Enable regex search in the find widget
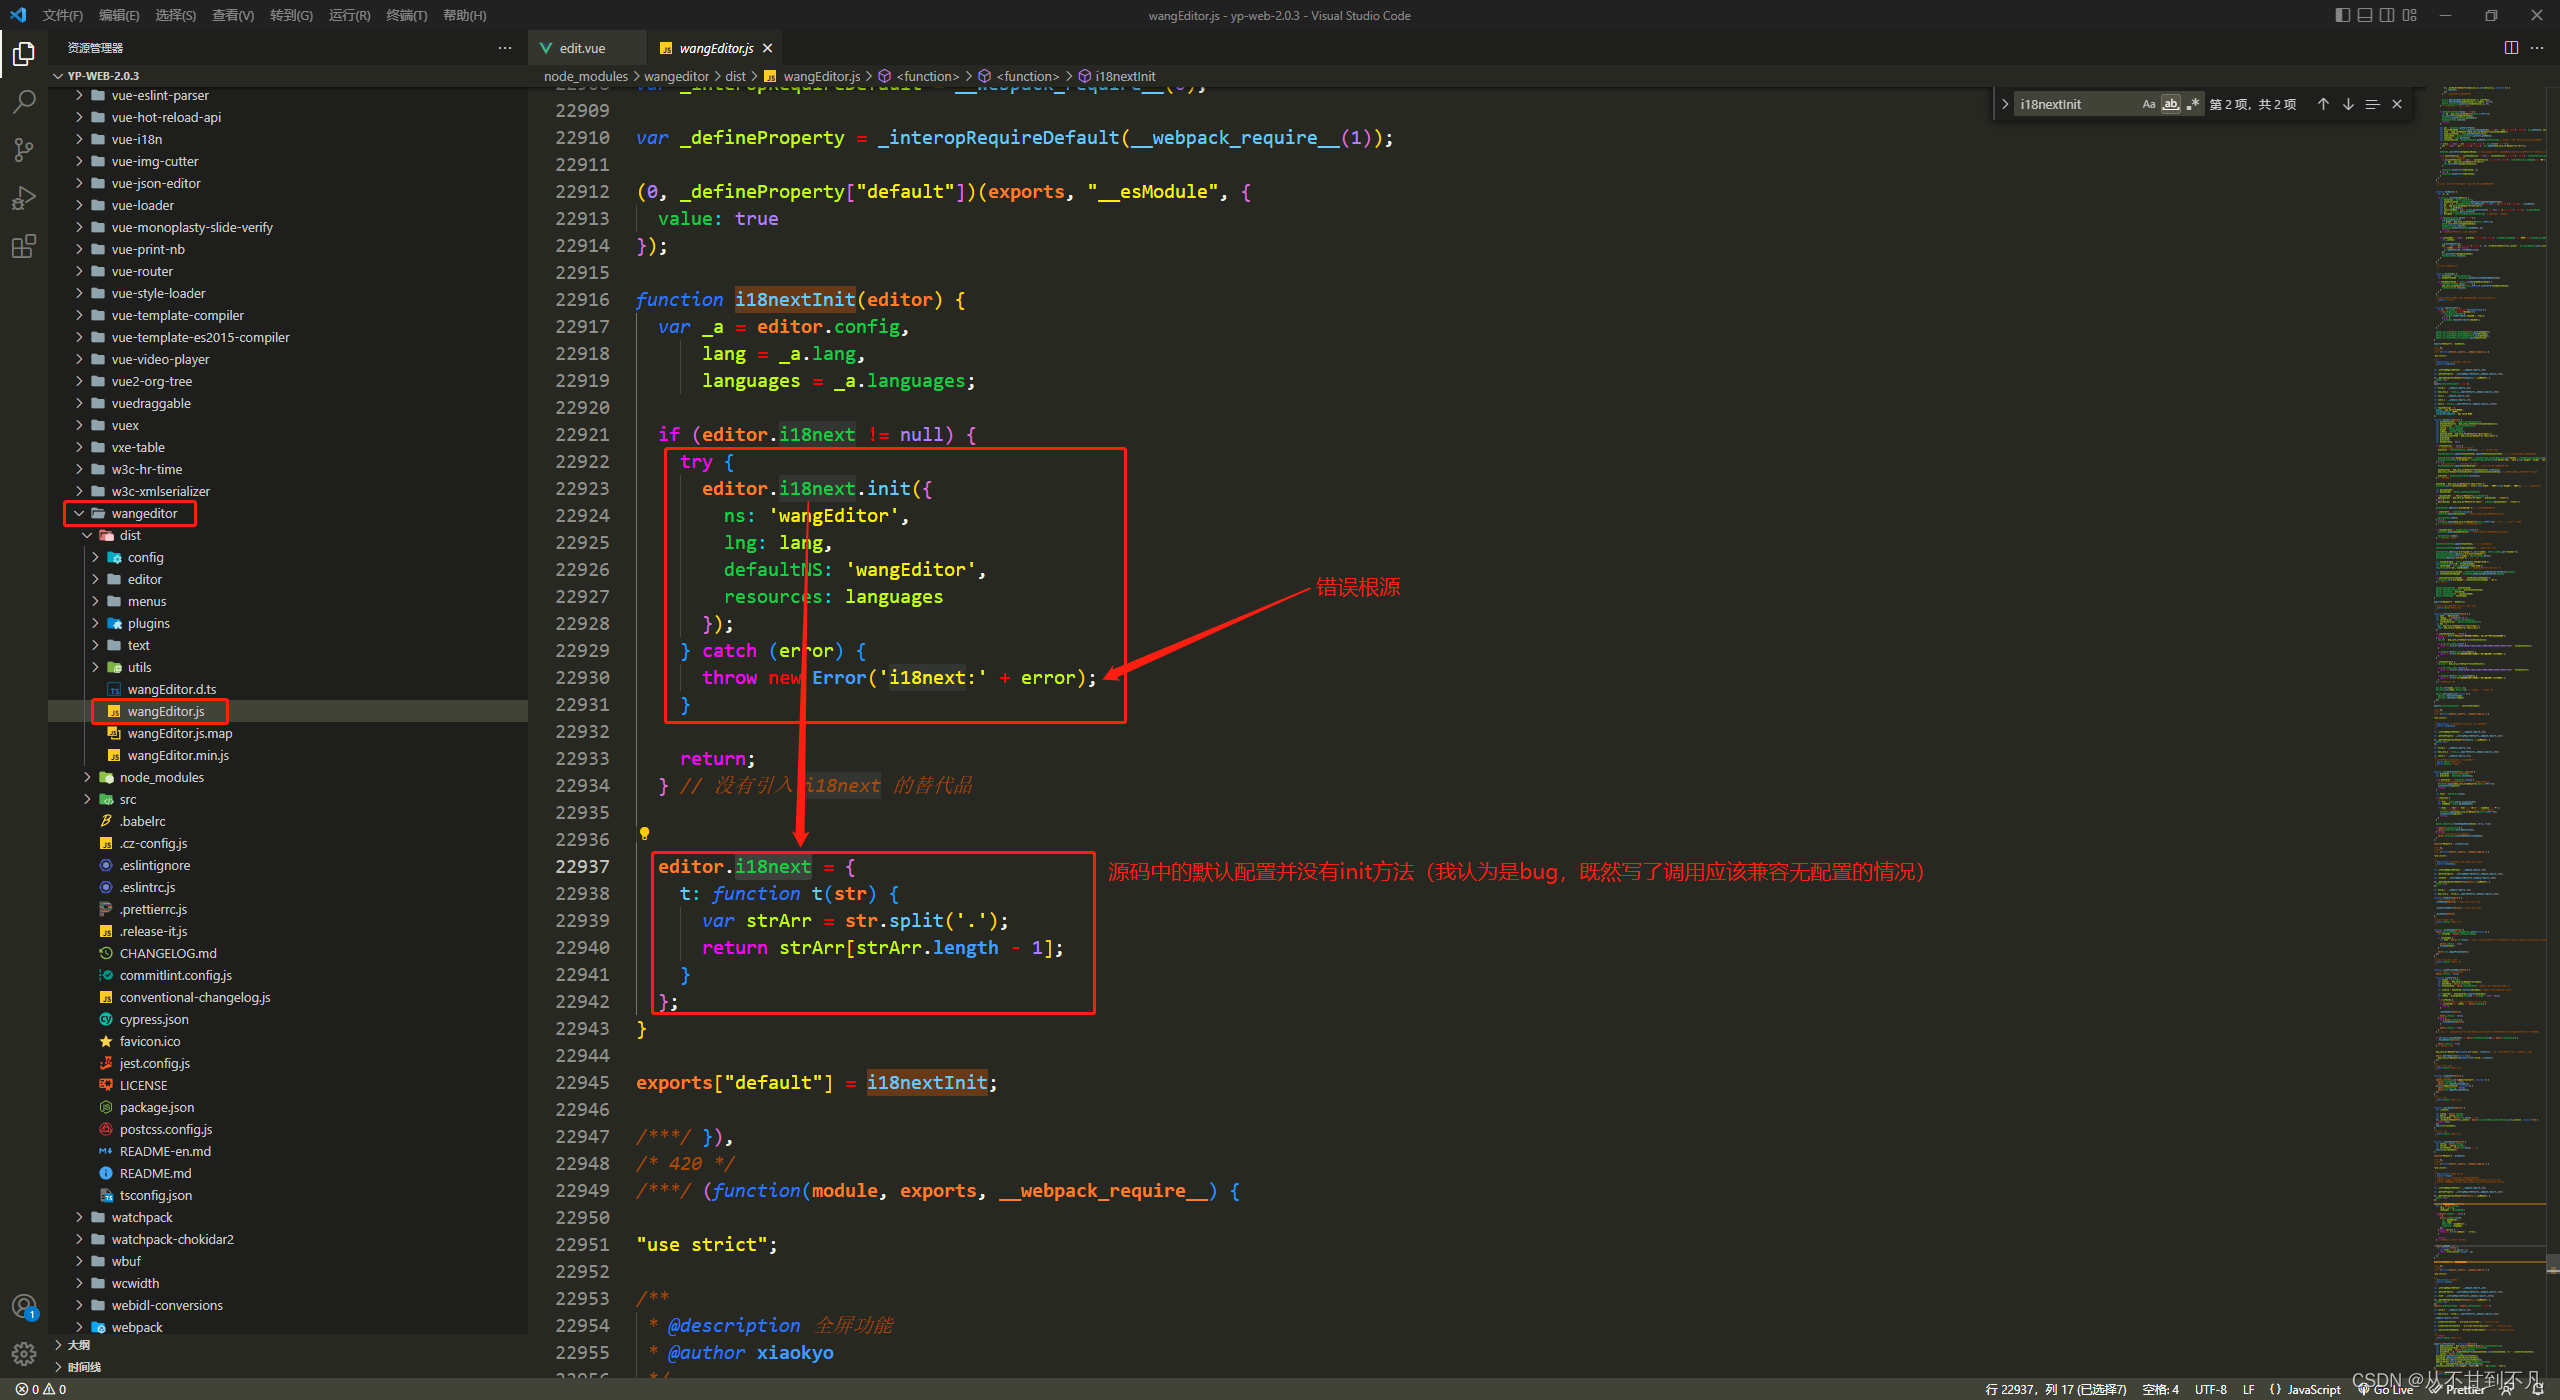 2192,103
